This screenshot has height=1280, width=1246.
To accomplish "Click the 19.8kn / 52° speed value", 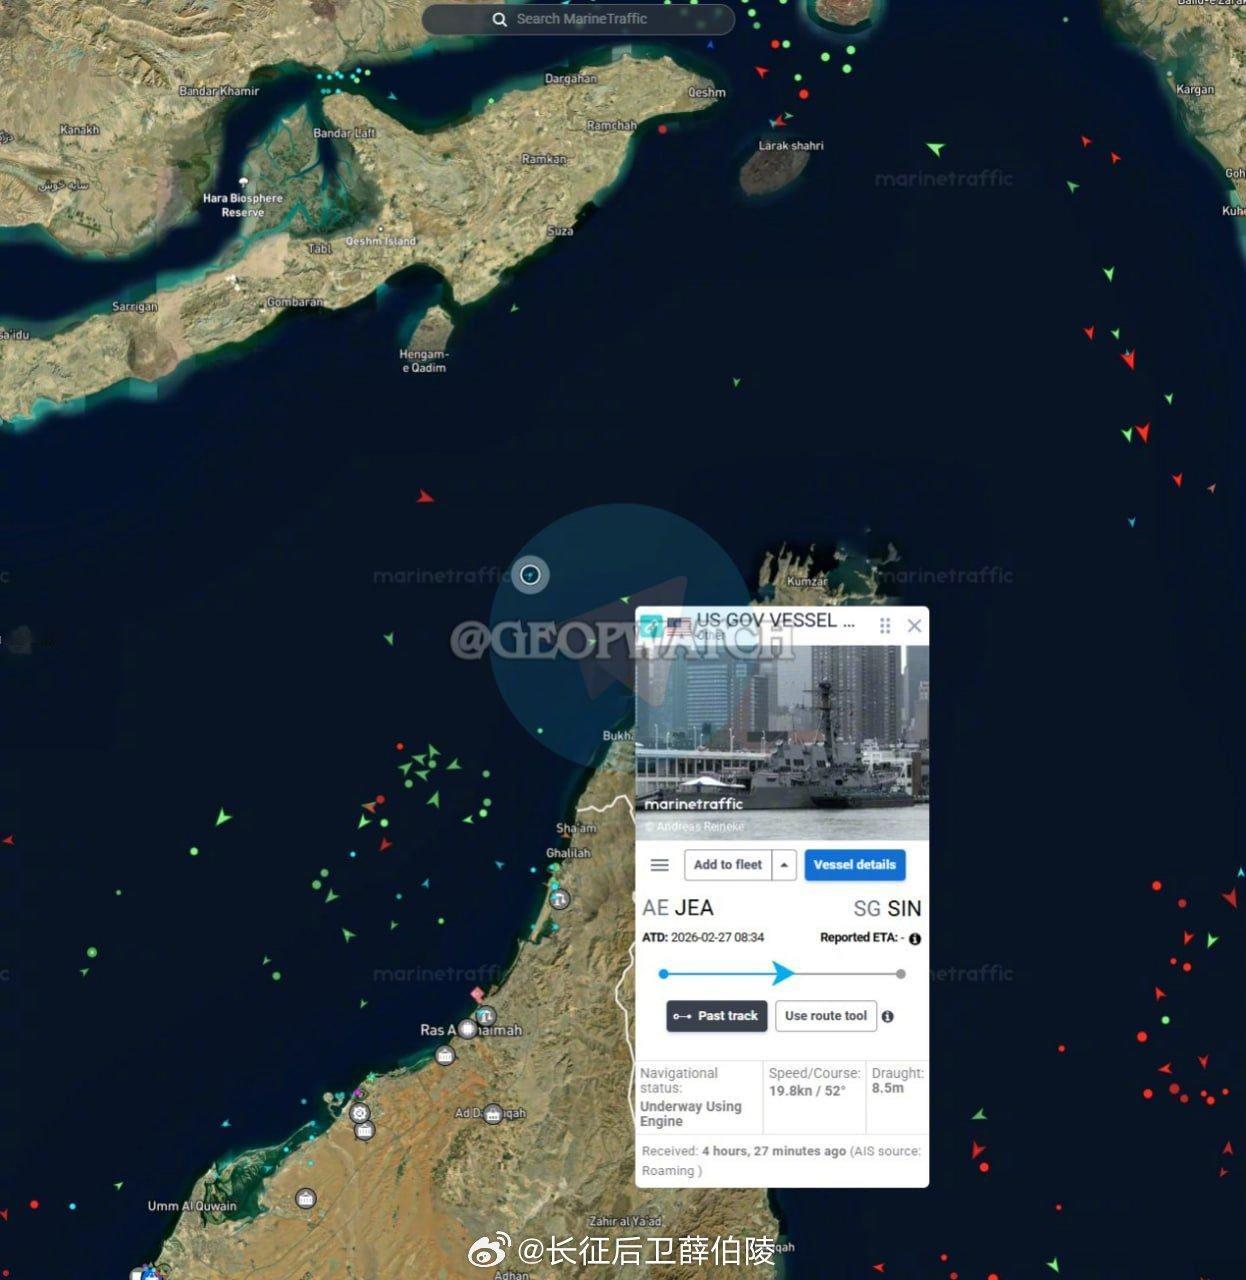I will [x=807, y=1091].
